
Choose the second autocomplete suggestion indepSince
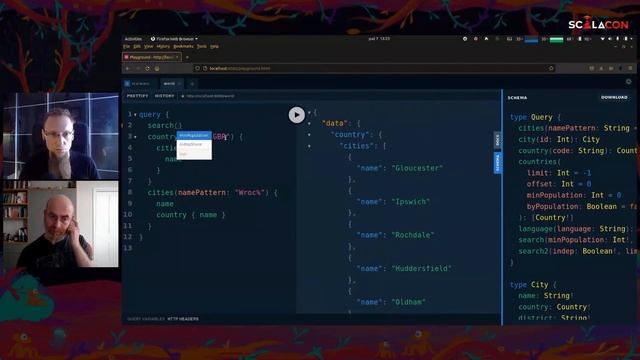tap(194, 144)
